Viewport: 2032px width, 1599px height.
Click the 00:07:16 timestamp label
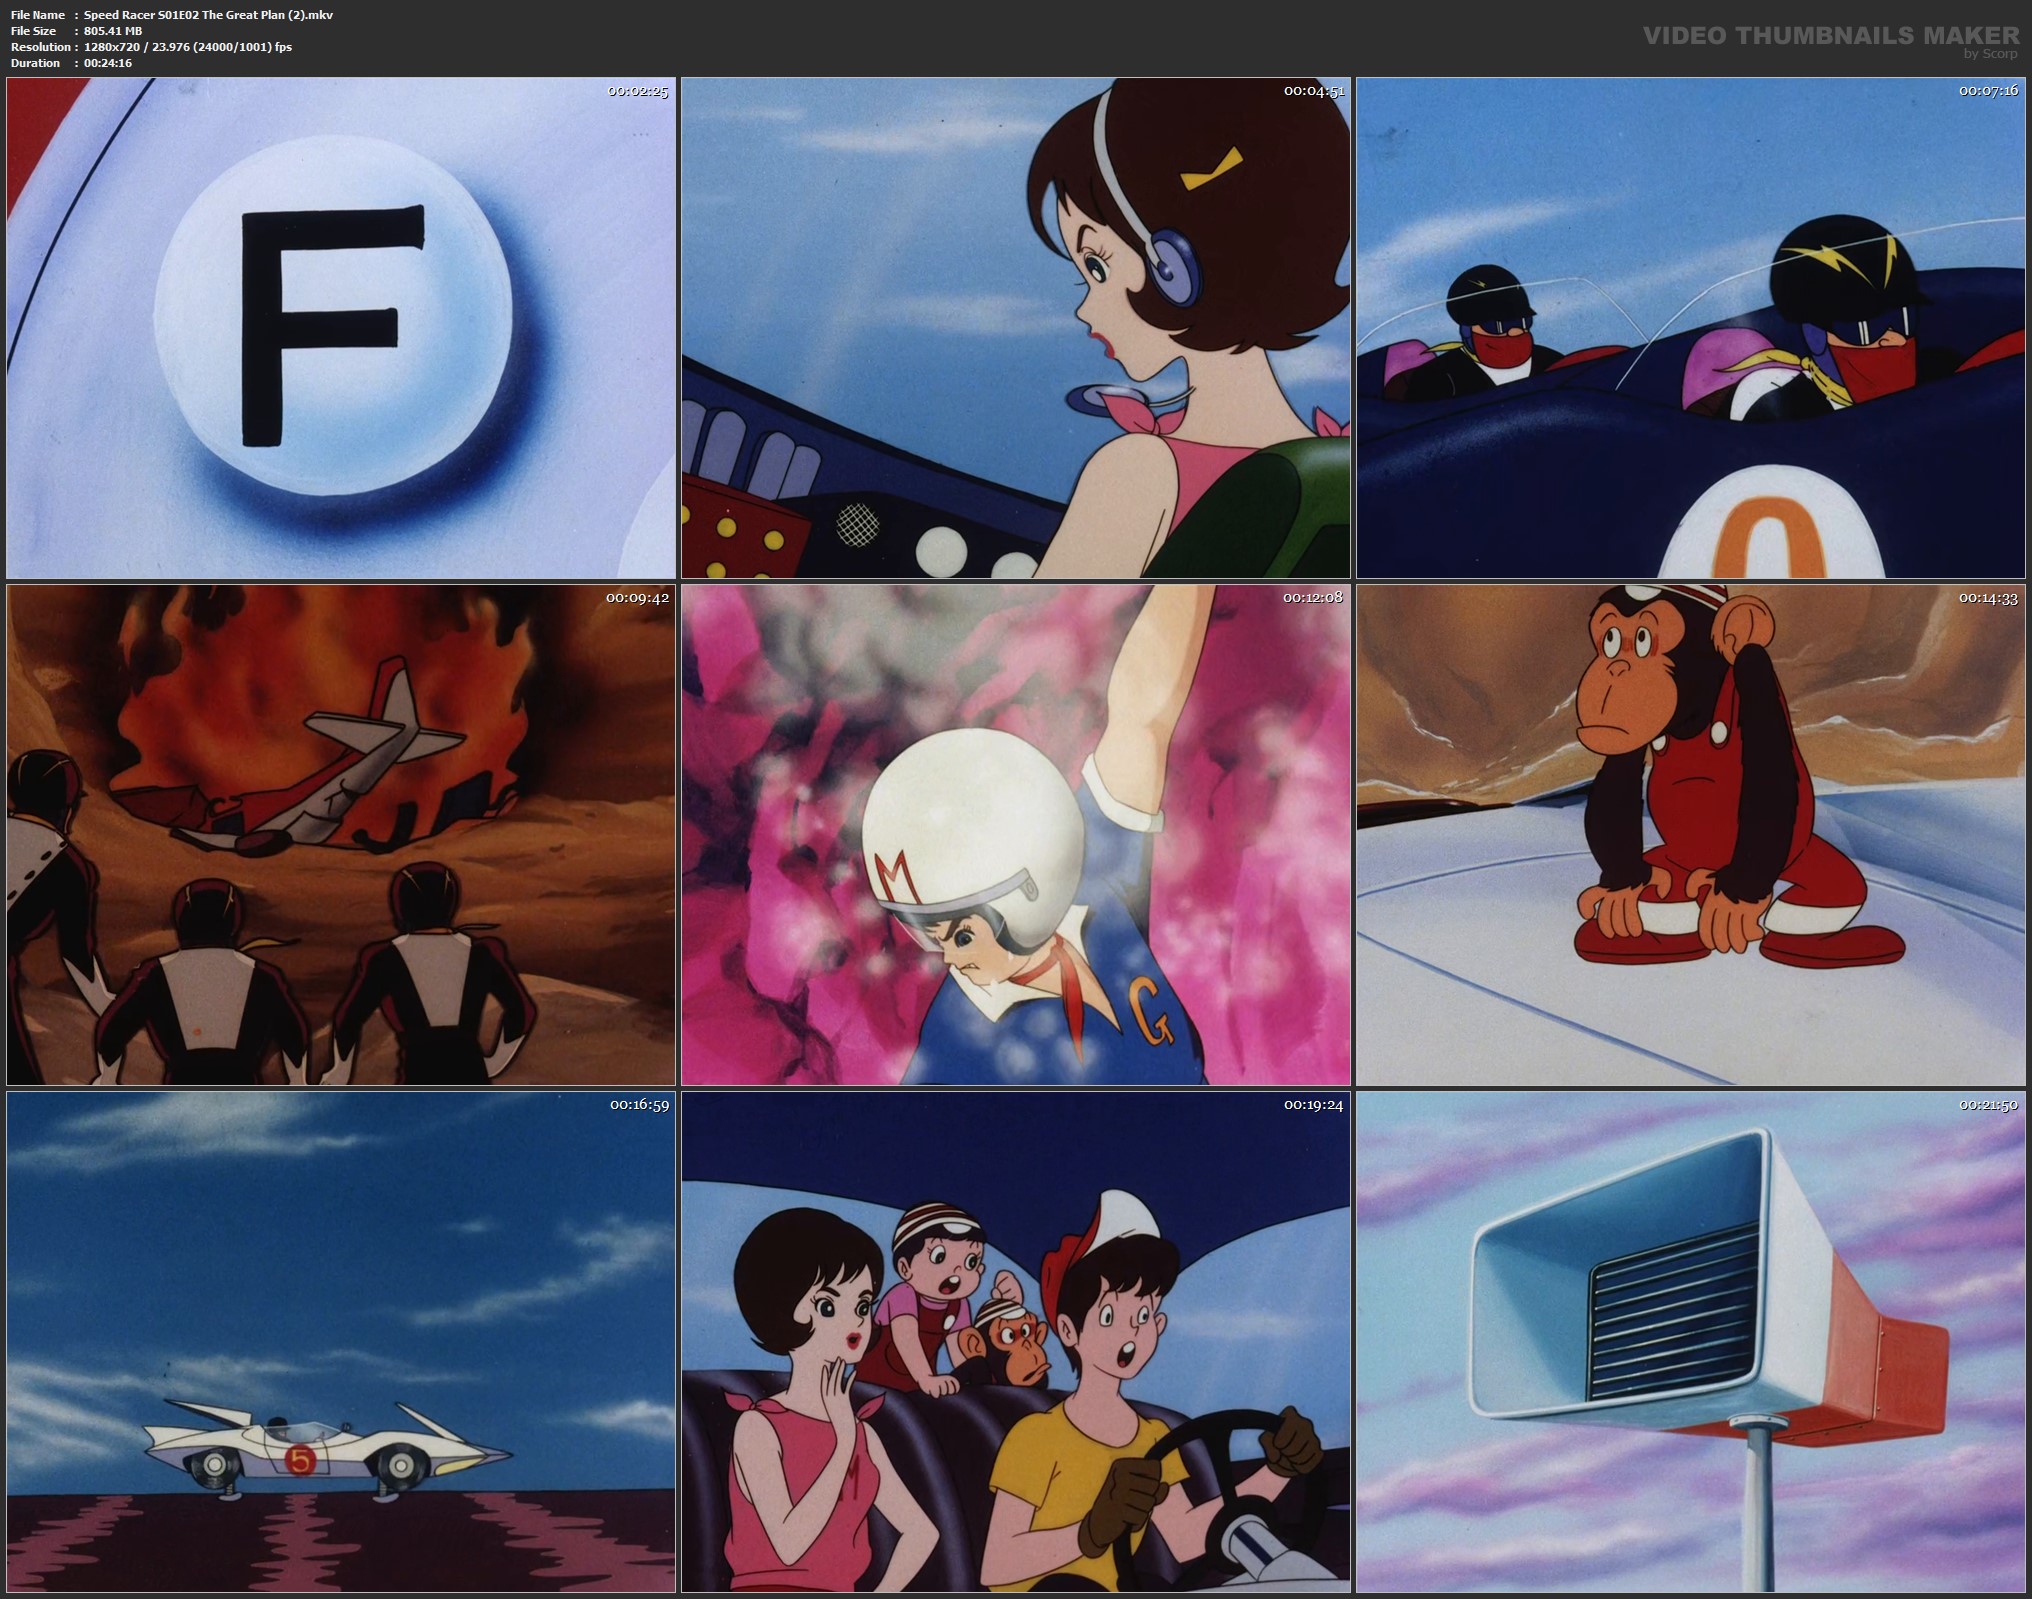click(1988, 91)
